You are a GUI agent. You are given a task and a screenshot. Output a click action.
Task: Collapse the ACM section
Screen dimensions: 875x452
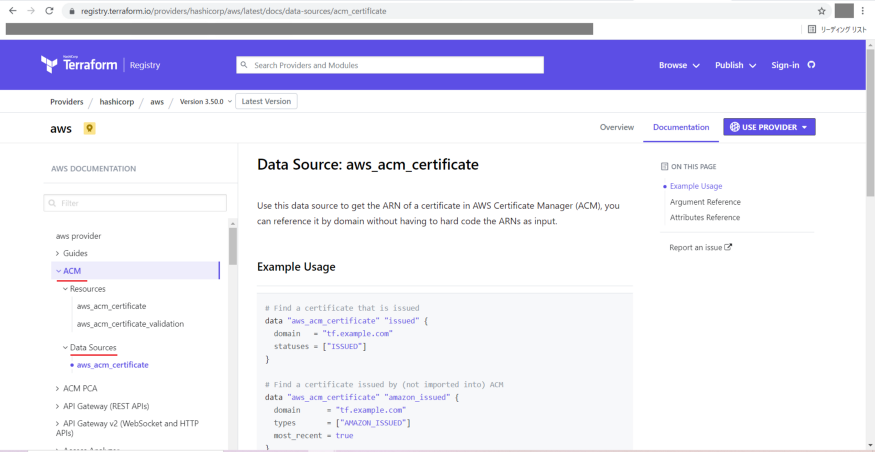click(x=135, y=271)
